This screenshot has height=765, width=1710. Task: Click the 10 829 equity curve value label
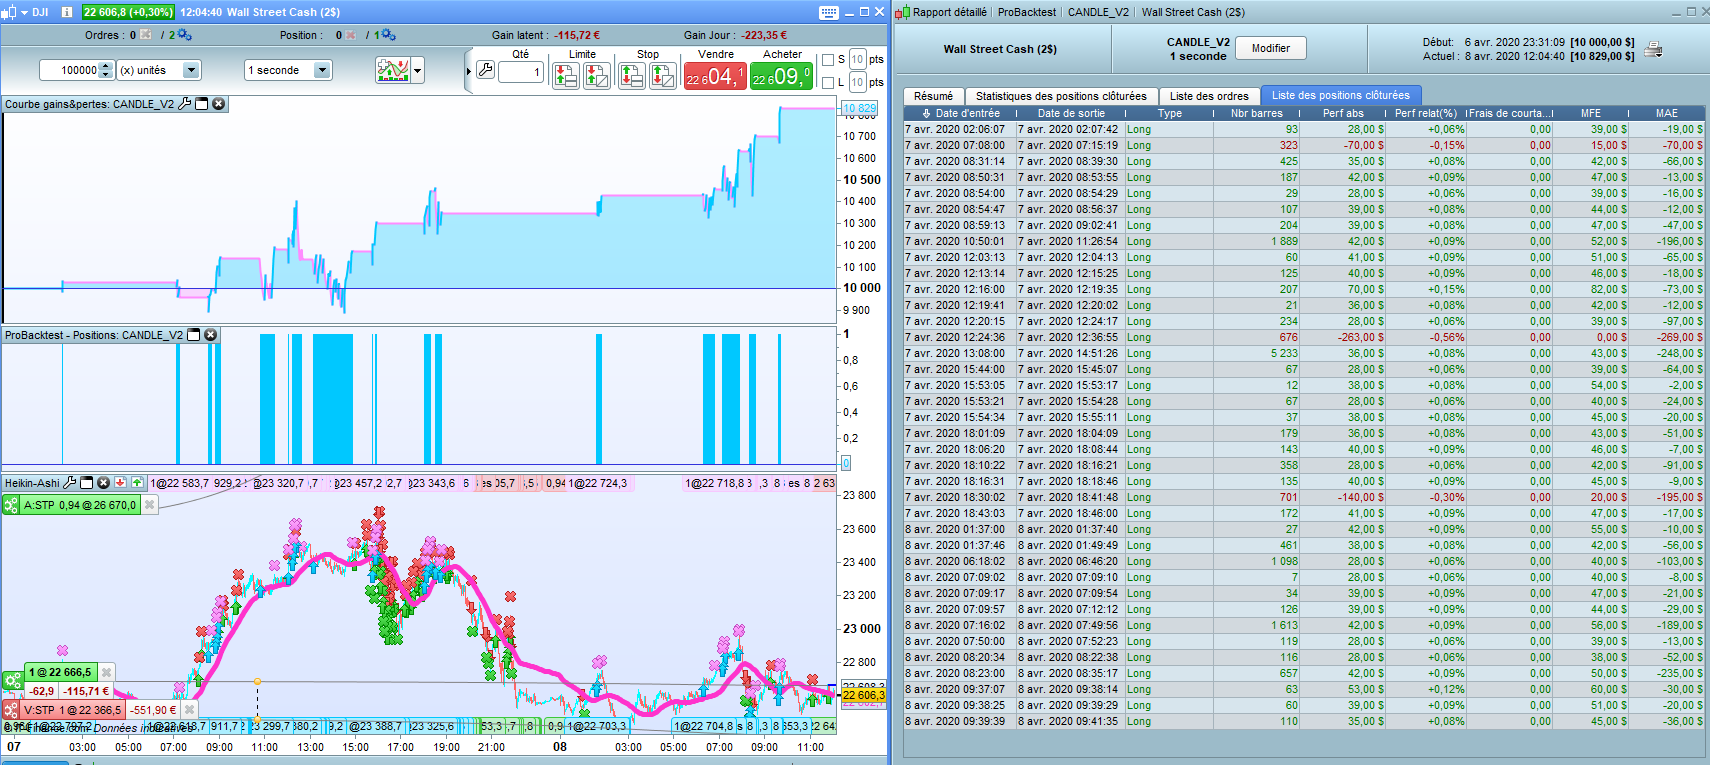pyautogui.click(x=859, y=108)
